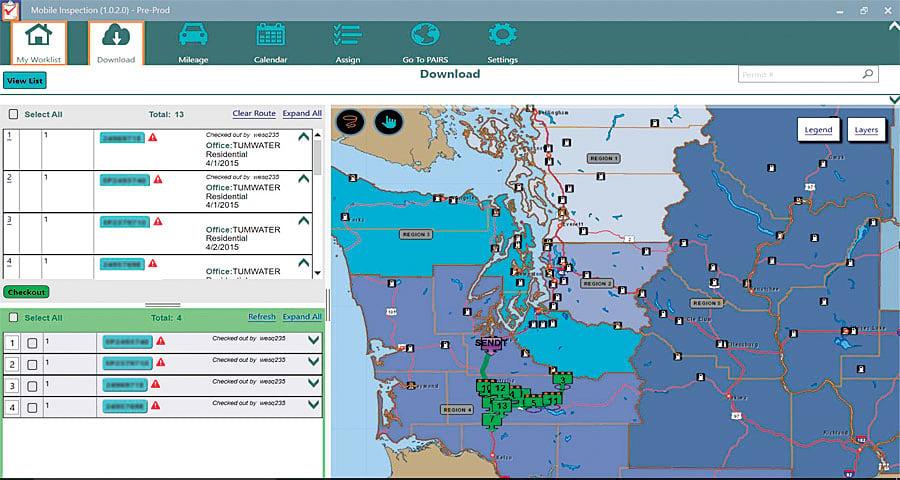Click the Go To PAIRS globe icon

425,36
